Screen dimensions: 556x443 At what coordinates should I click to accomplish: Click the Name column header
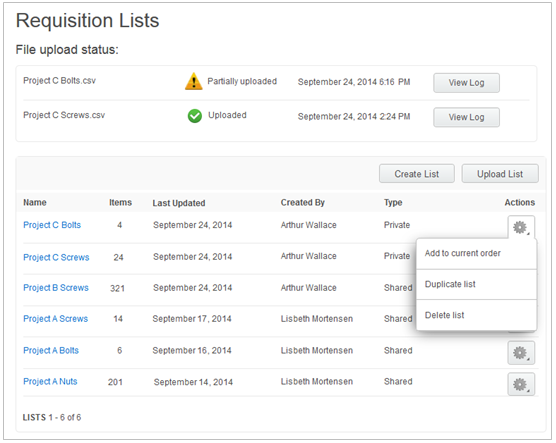coord(35,203)
